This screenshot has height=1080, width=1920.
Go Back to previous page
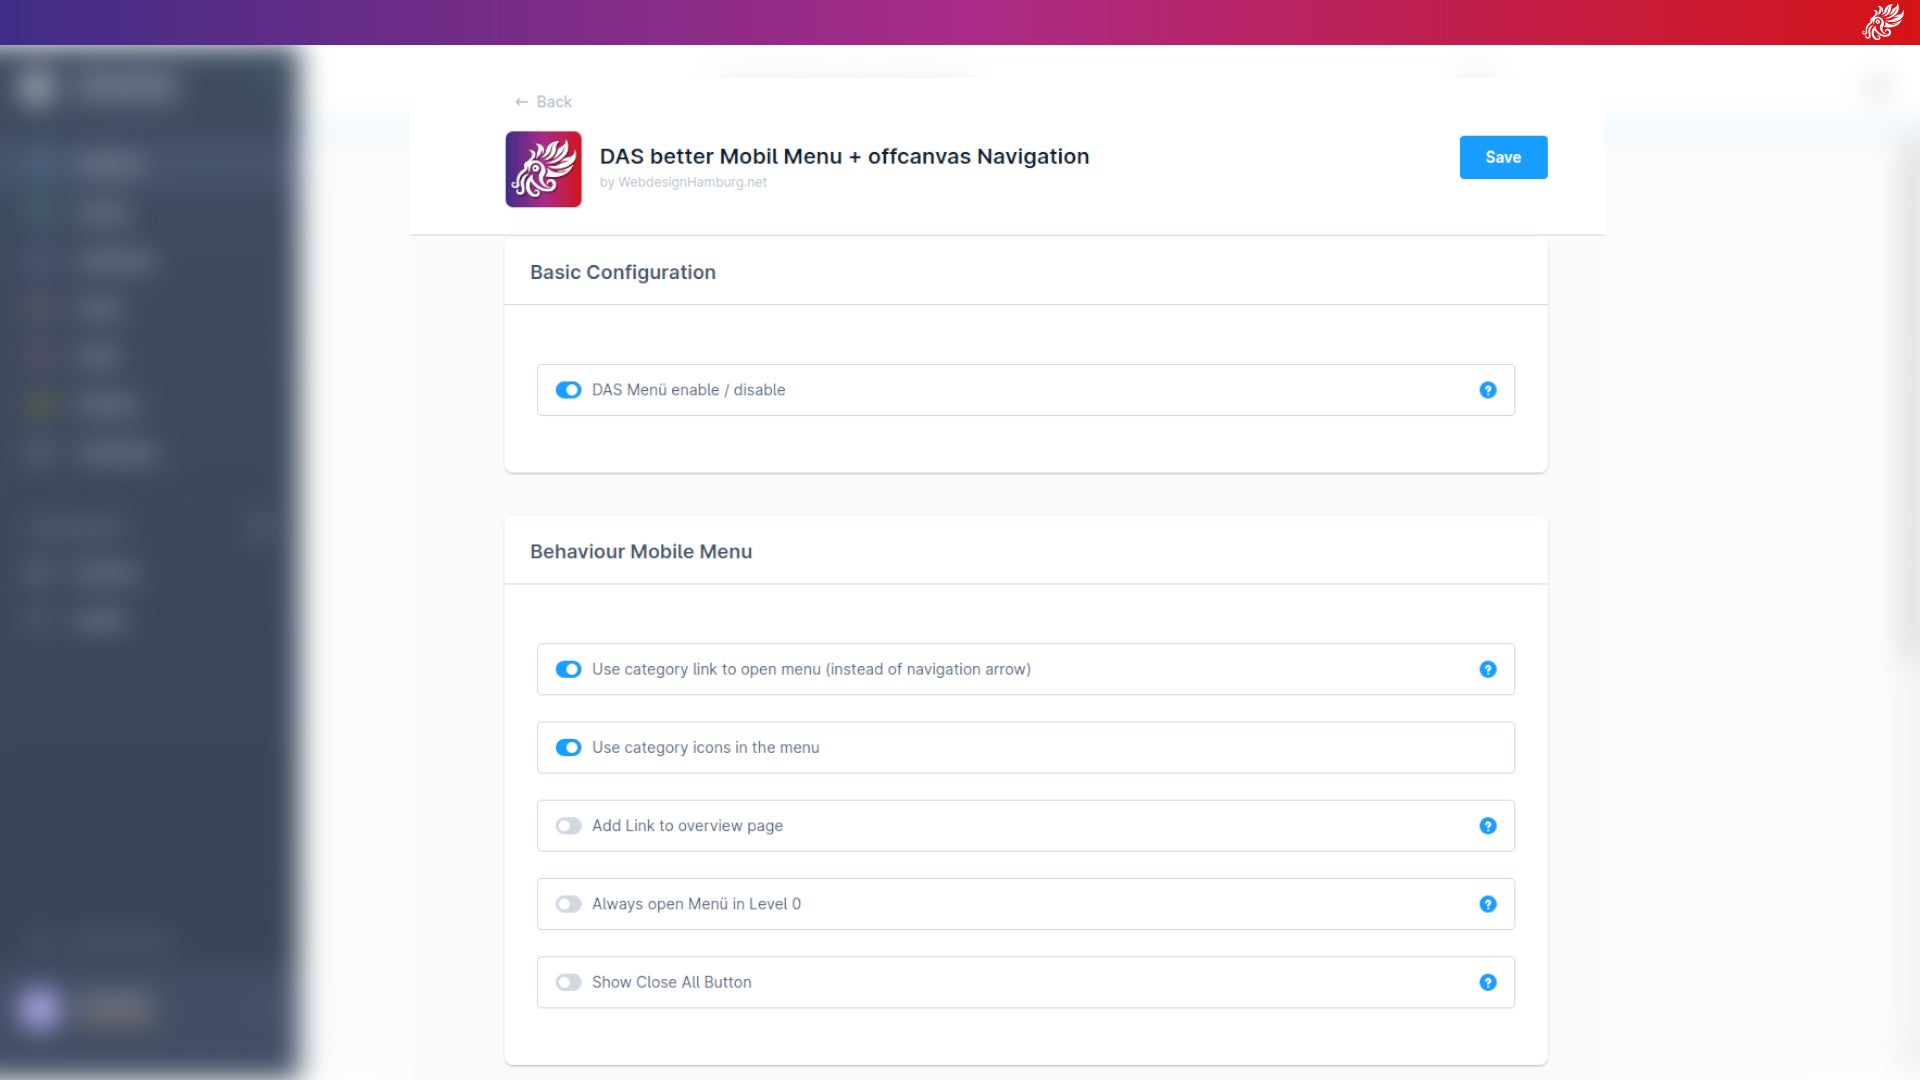coord(553,102)
